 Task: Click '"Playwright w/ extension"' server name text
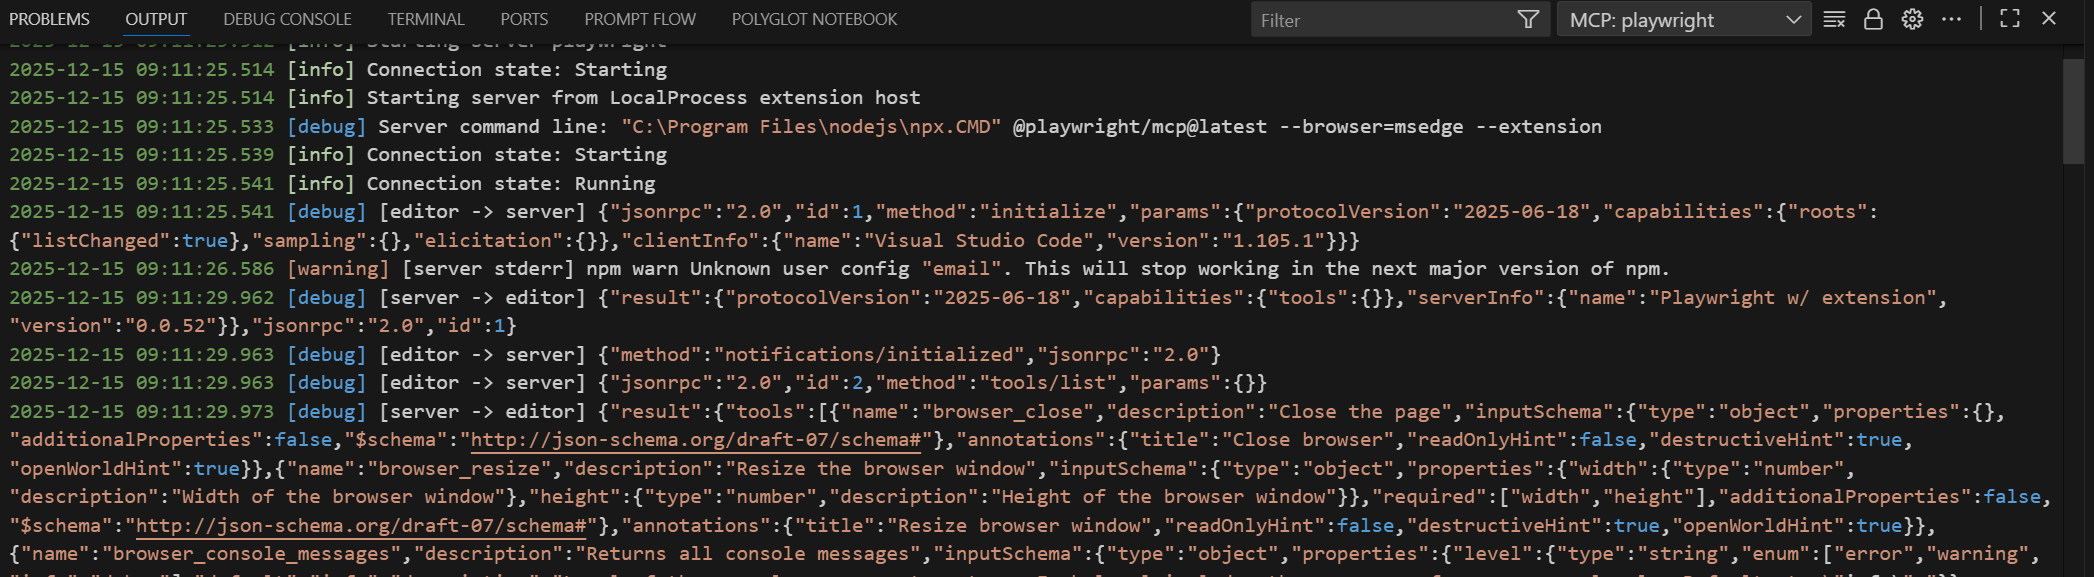tap(1793, 298)
